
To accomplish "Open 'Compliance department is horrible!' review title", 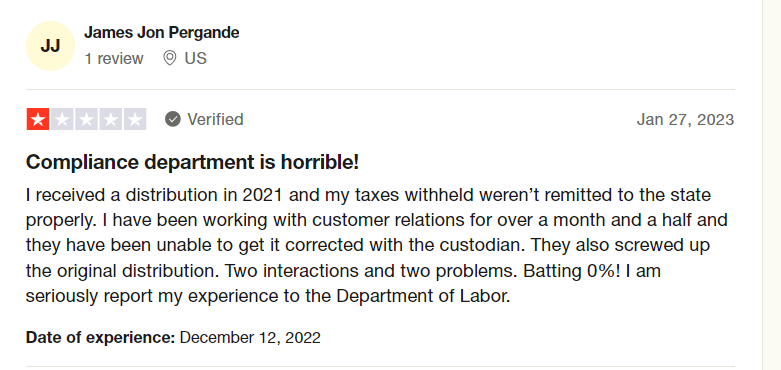I will 192,162.
